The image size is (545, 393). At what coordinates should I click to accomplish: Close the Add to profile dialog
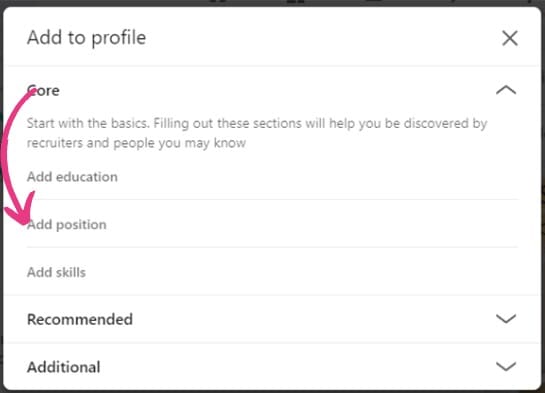click(x=510, y=38)
